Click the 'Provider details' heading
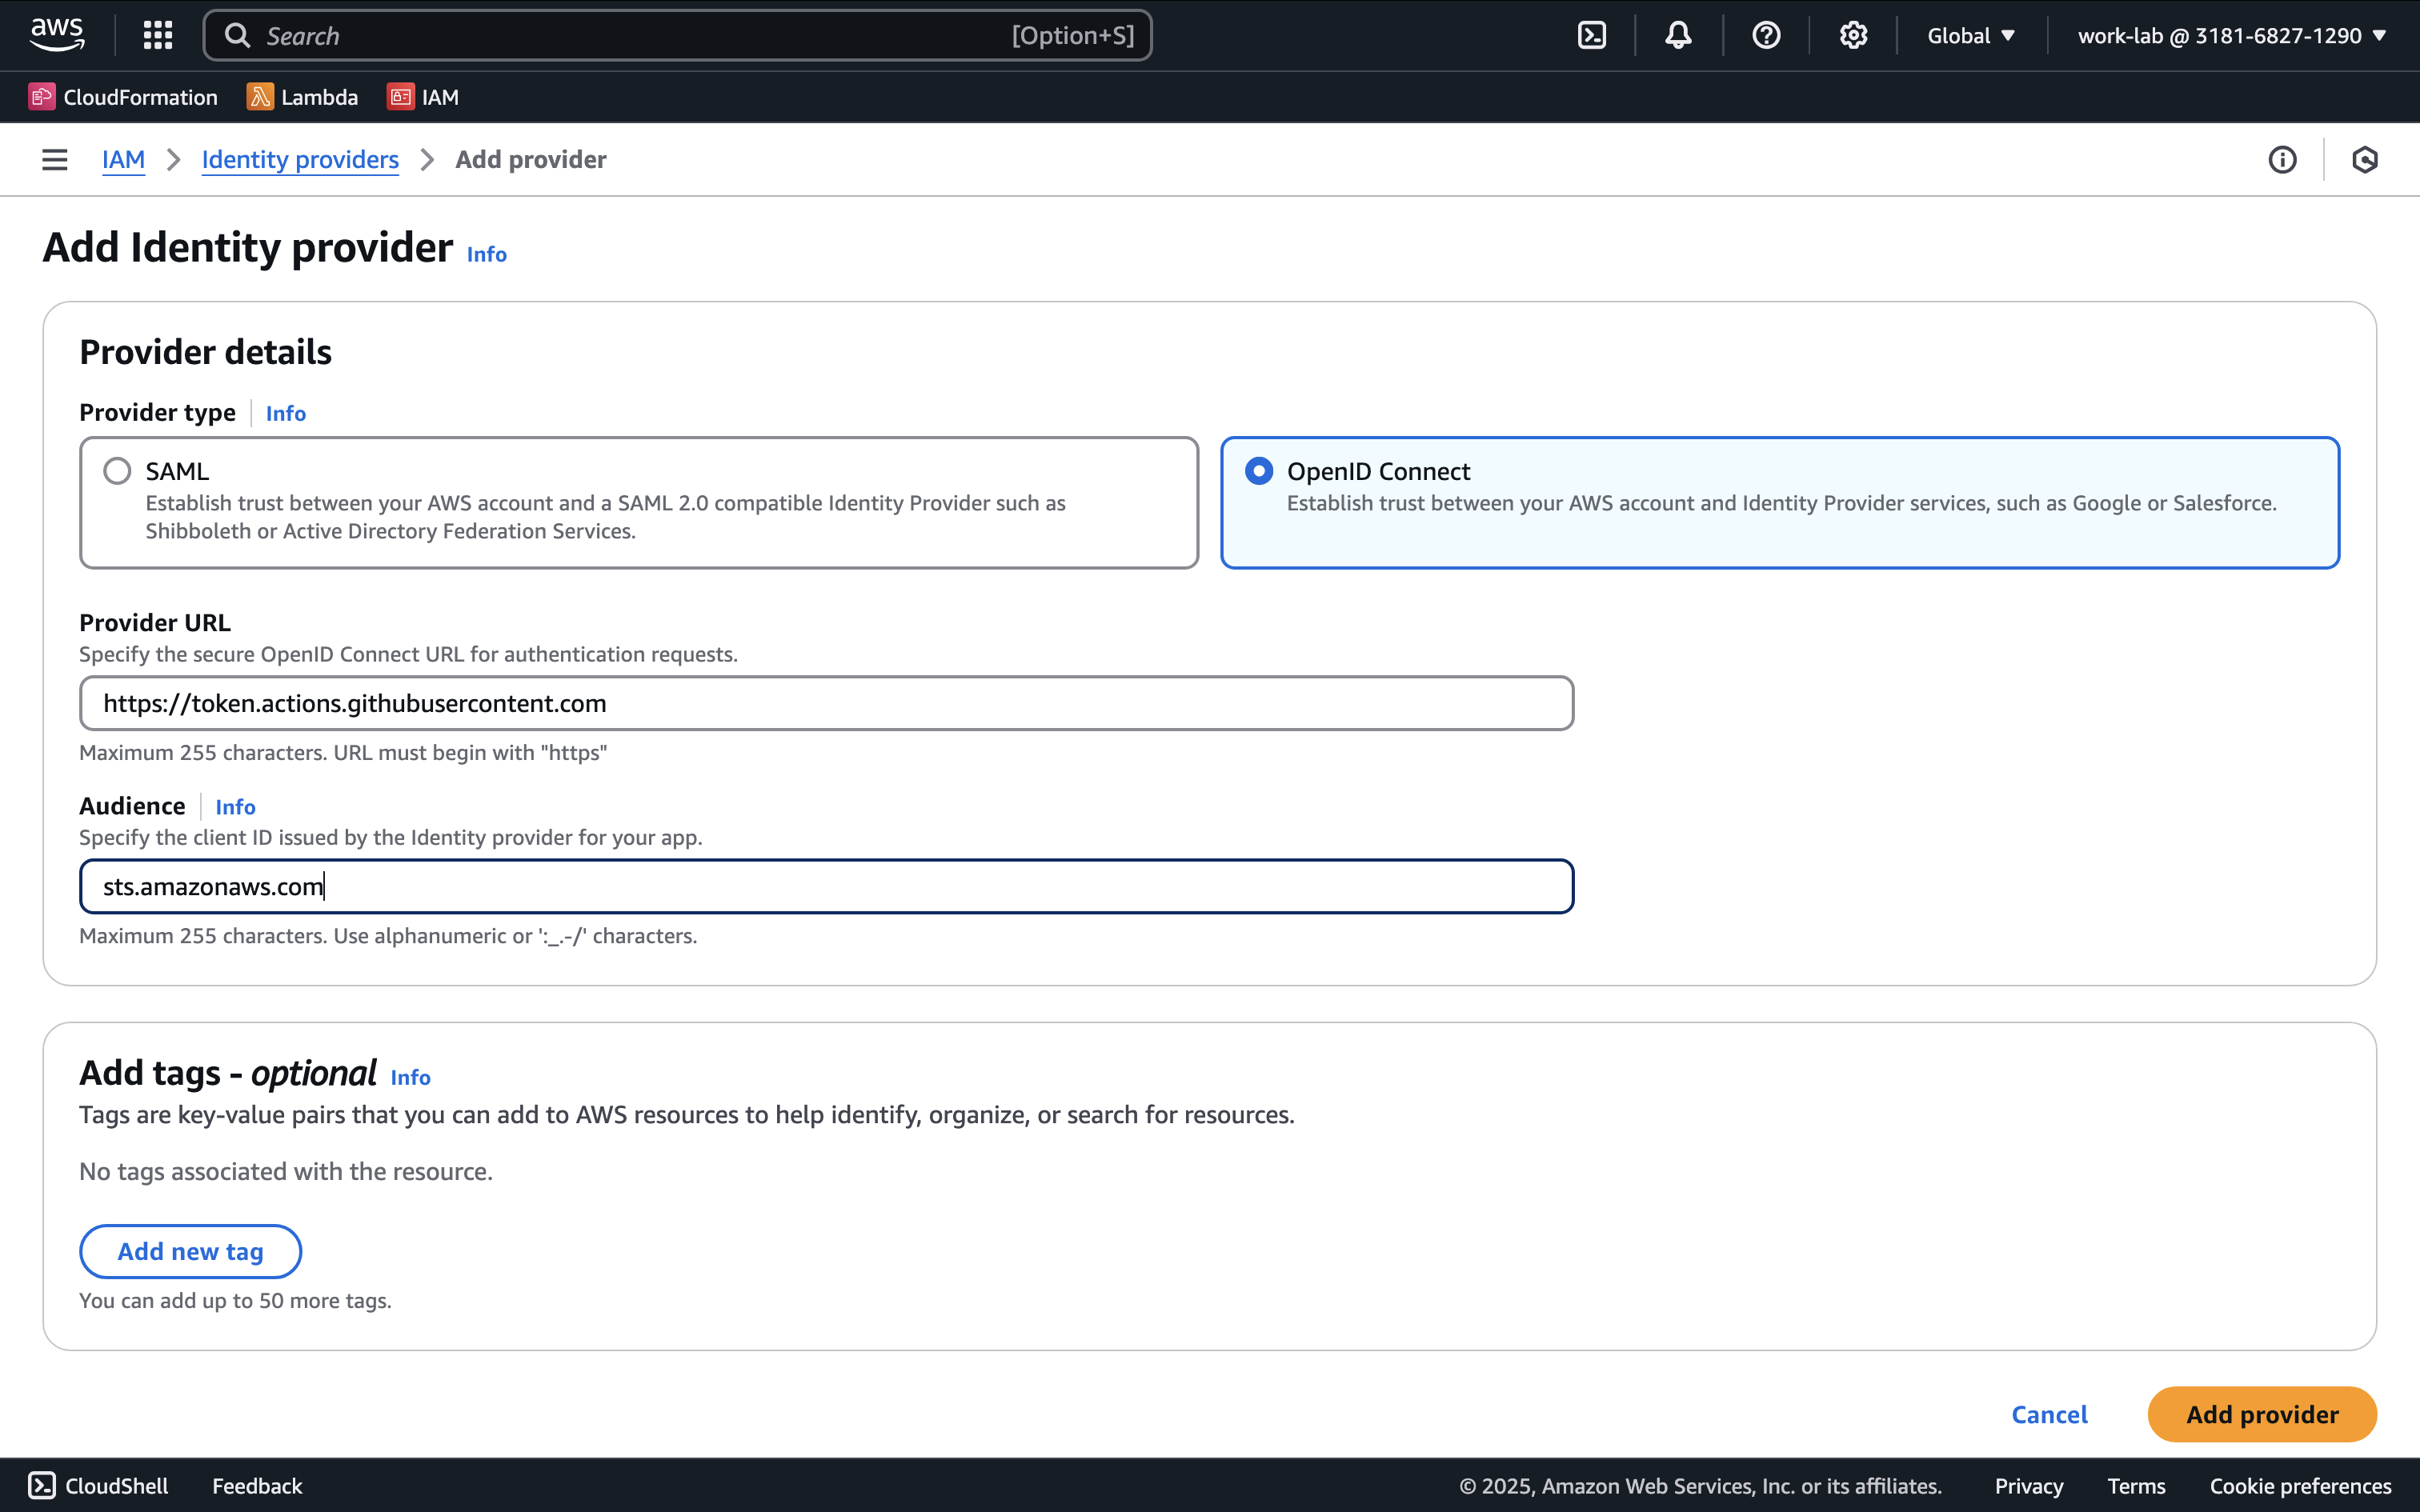The width and height of the screenshot is (2420, 1512). (x=205, y=352)
